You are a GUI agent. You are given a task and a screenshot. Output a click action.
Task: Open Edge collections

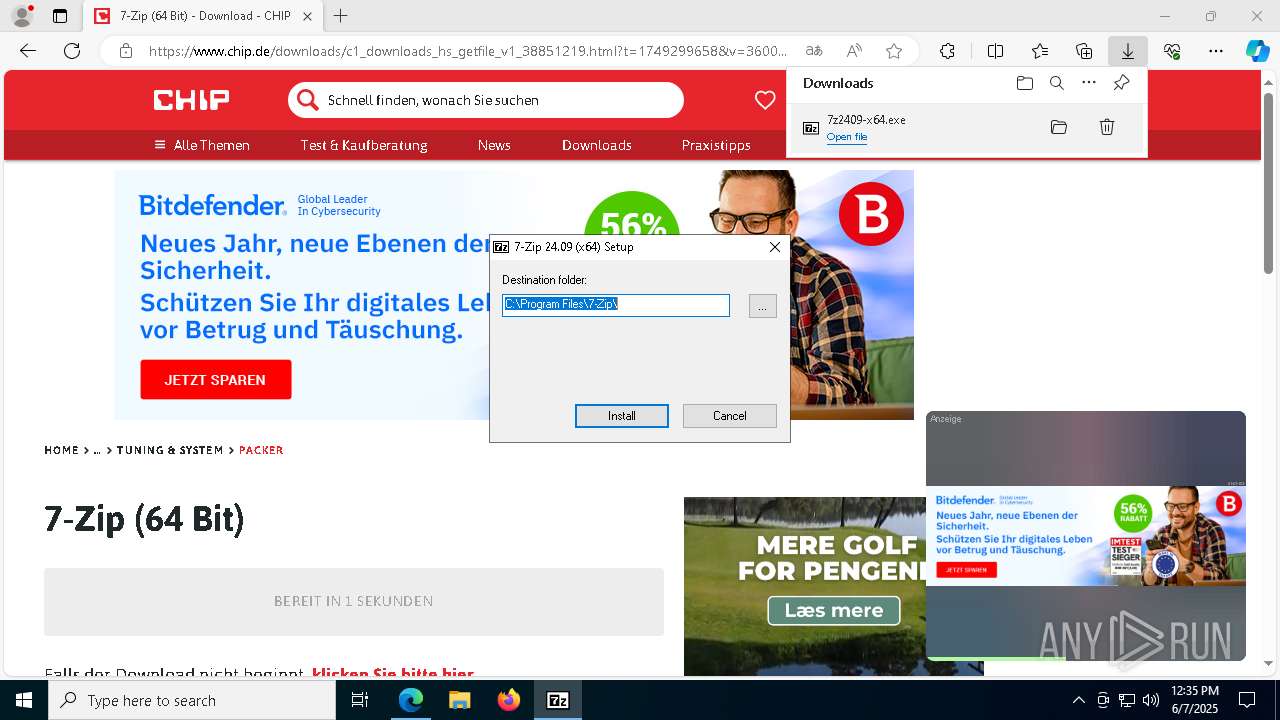click(x=1084, y=51)
